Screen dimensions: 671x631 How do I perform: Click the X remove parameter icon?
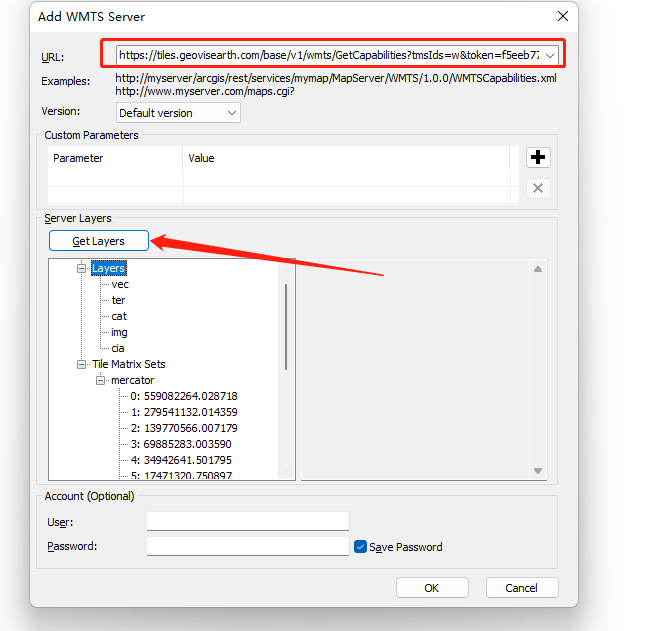(x=538, y=188)
